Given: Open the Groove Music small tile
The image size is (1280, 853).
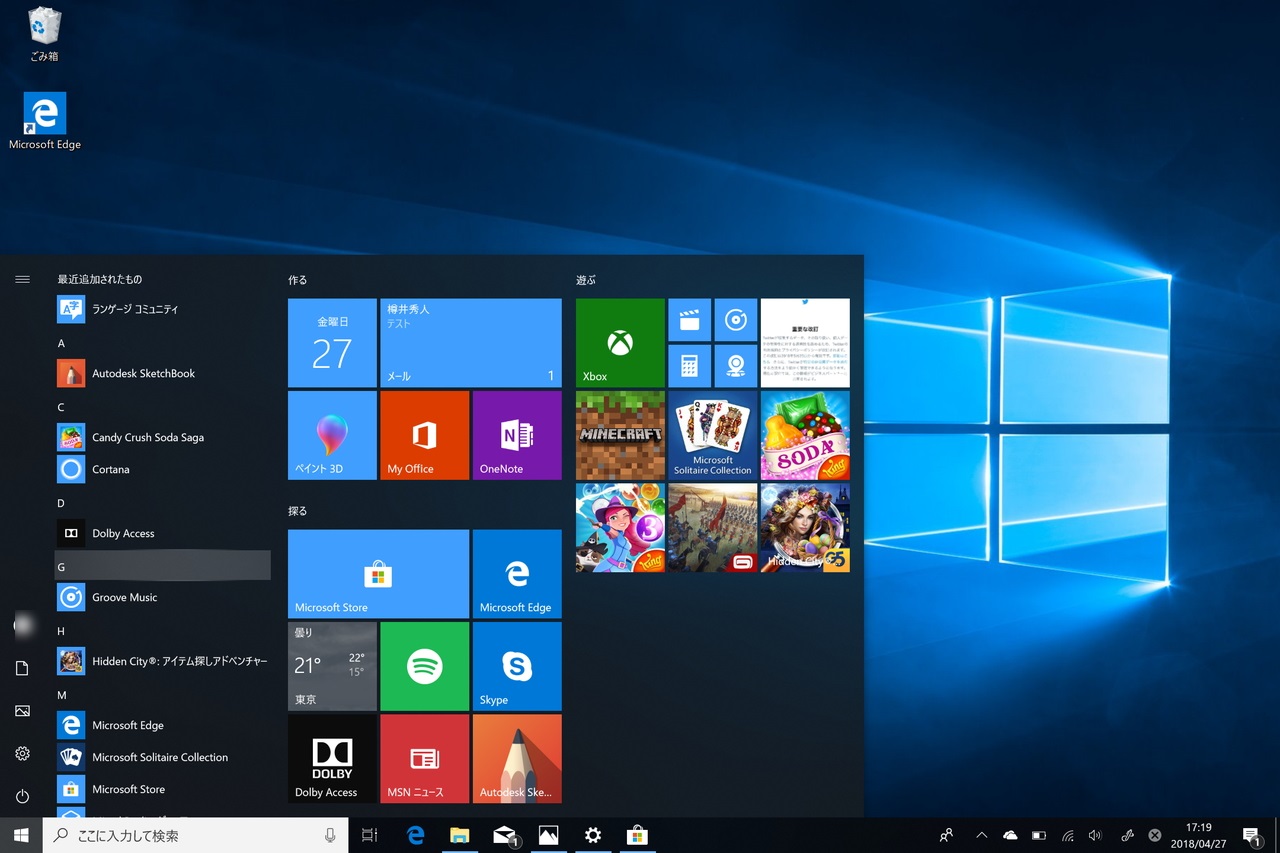Looking at the screenshot, I should click(x=736, y=320).
